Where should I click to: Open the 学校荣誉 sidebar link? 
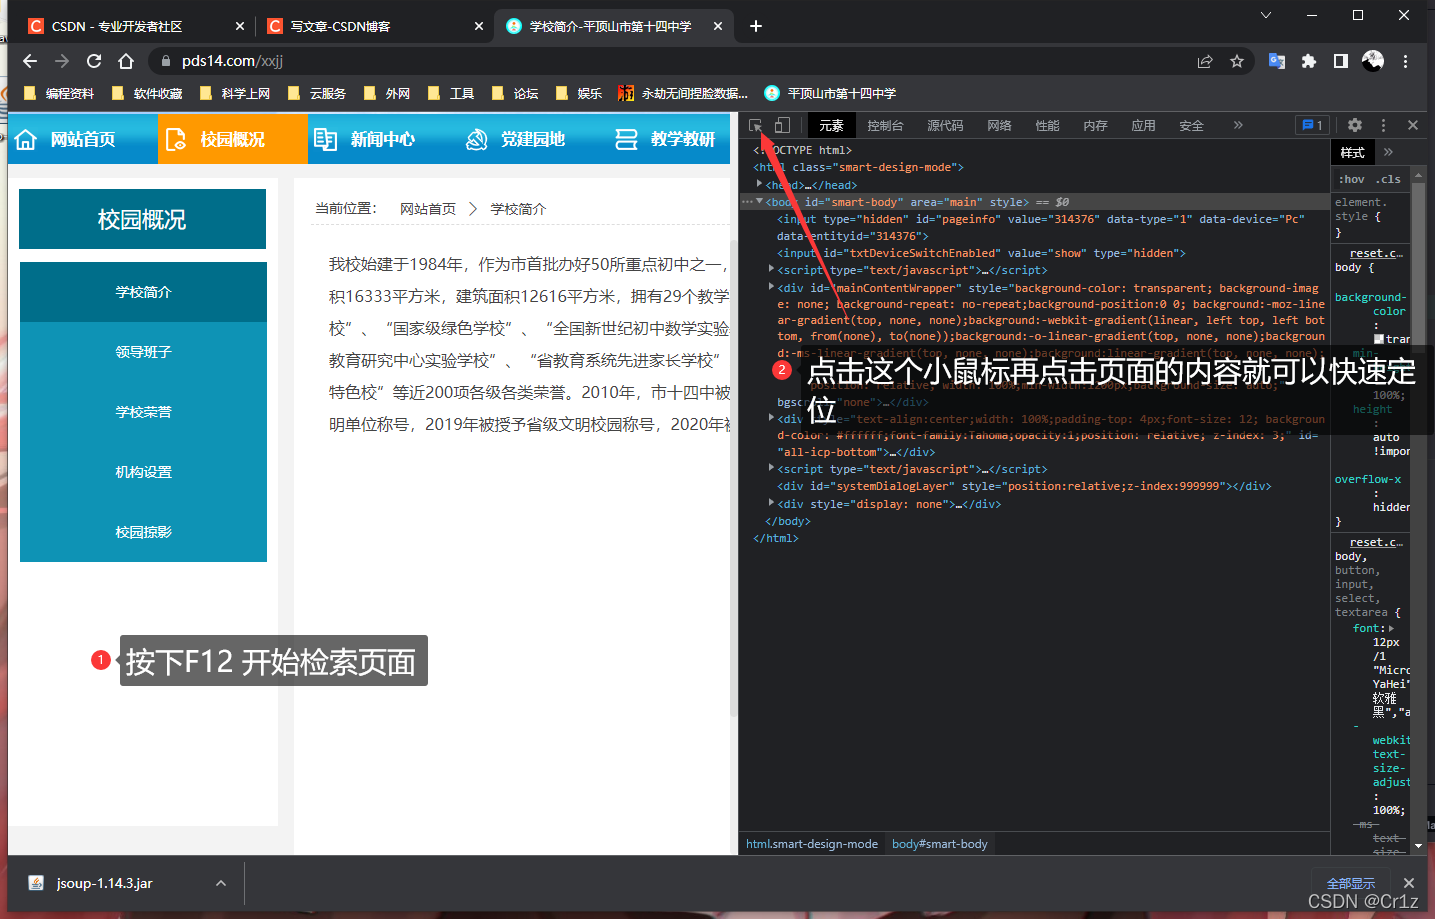[x=143, y=412]
